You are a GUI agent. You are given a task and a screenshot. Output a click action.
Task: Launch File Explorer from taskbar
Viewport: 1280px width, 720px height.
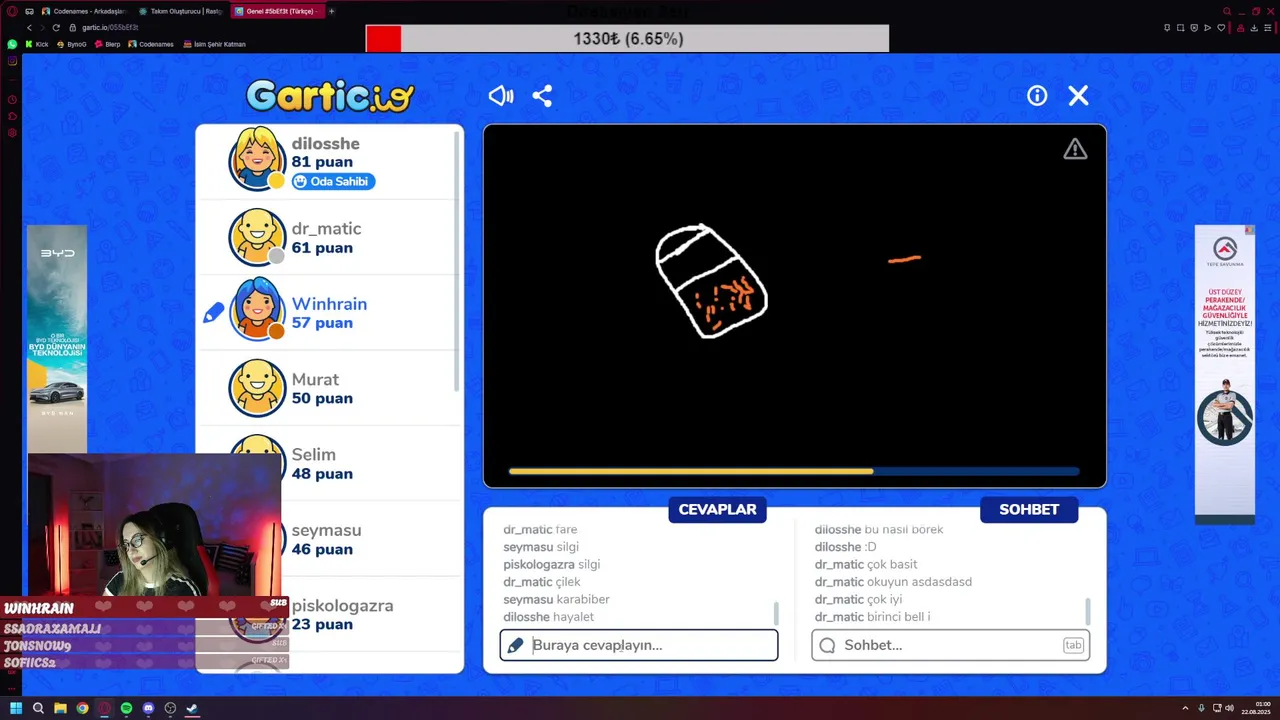point(60,708)
